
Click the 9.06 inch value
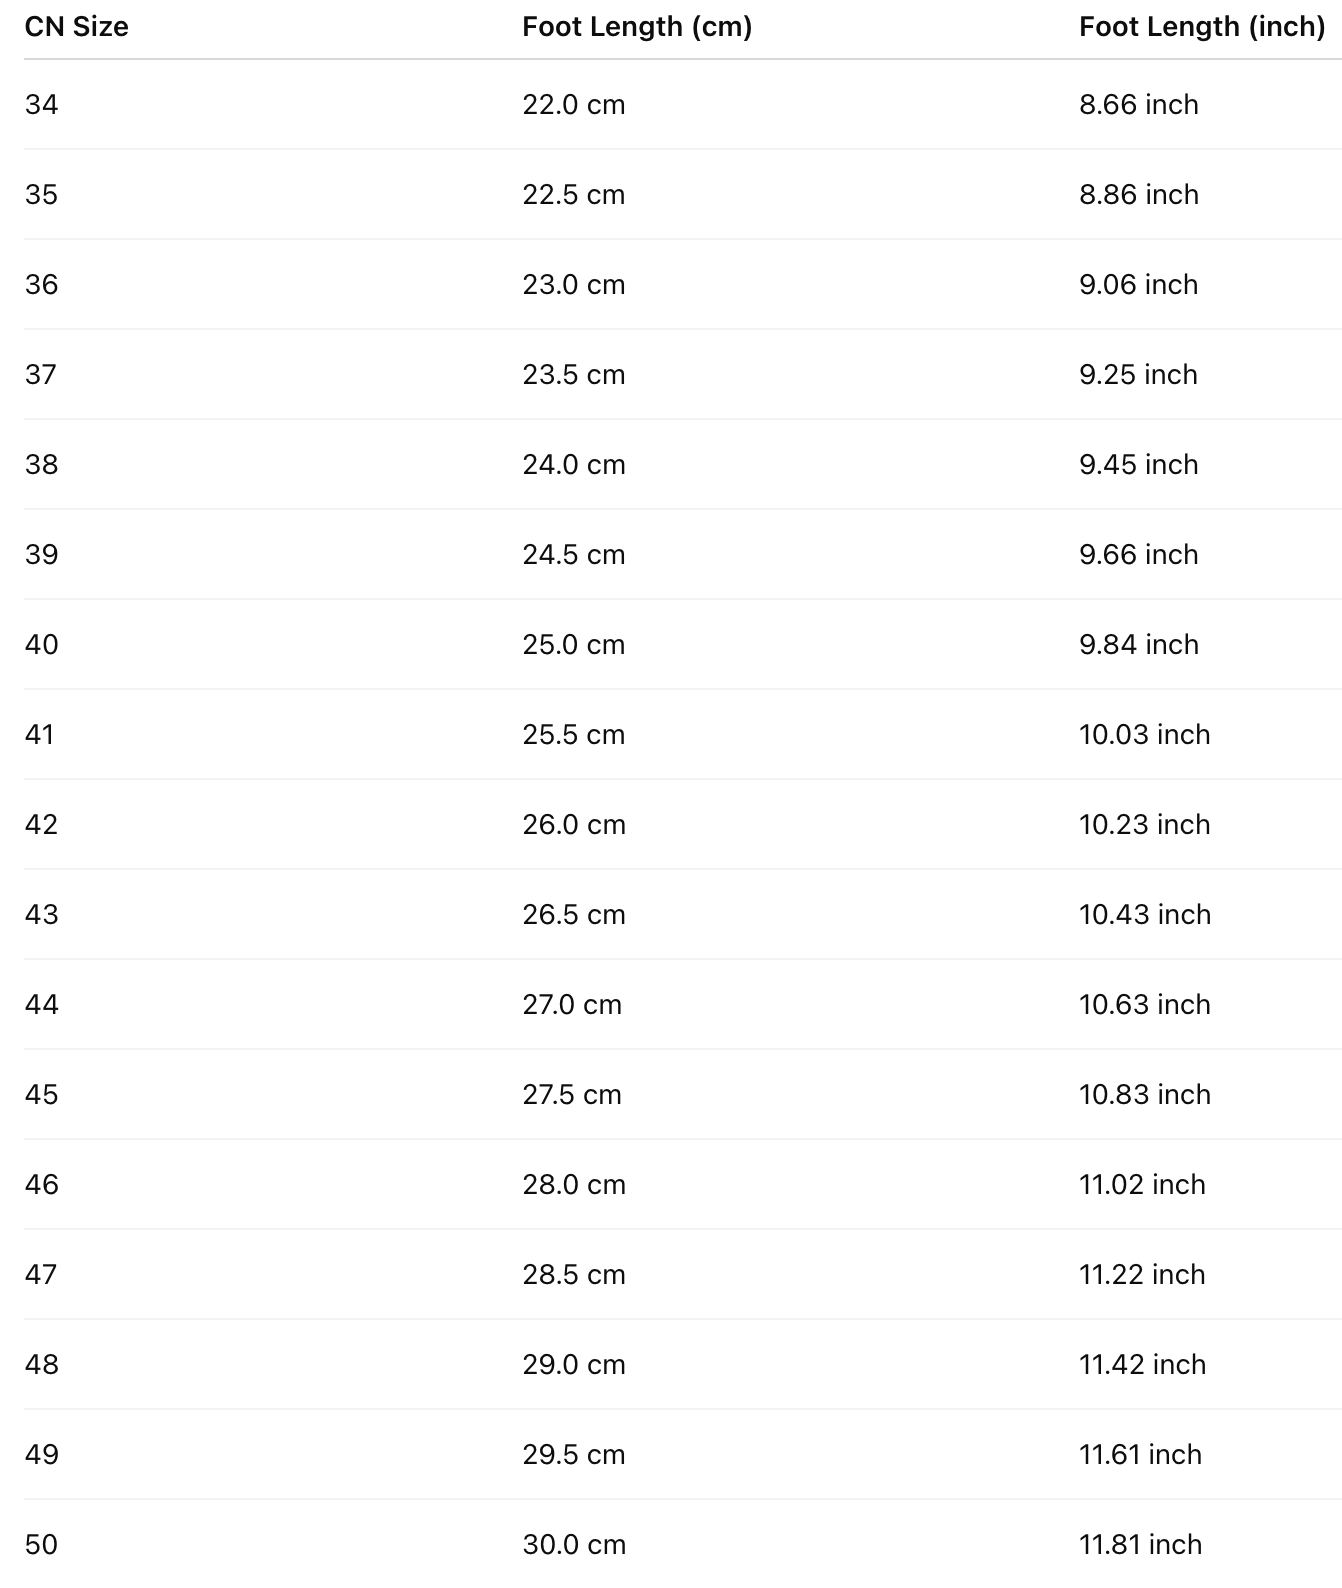[x=1139, y=285]
